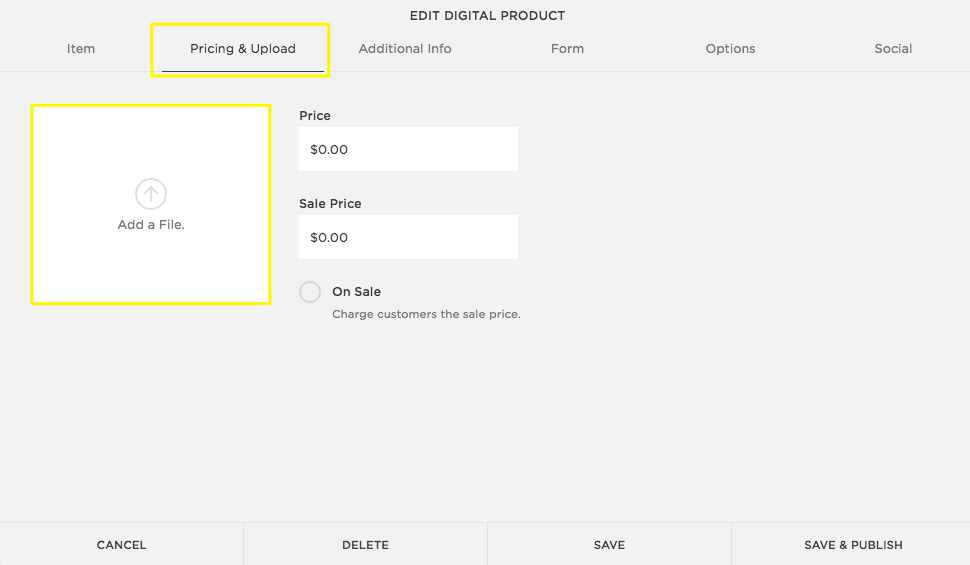Viewport: 970px width, 565px height.
Task: Focus the Sale Price input field
Action: [x=408, y=237]
